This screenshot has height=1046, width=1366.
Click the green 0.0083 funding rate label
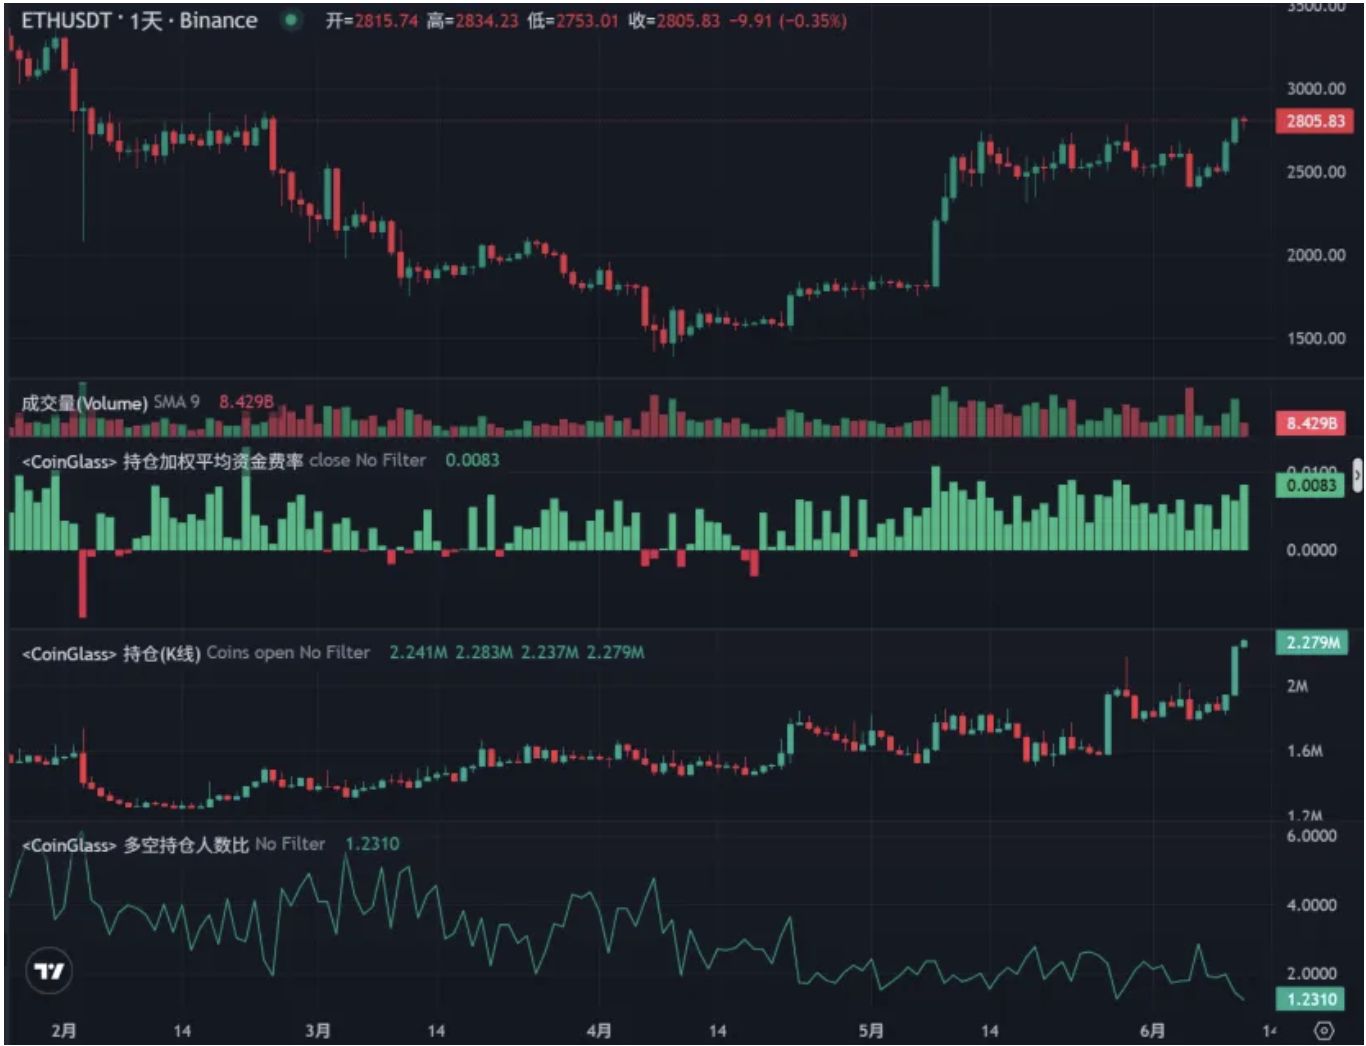1311,485
